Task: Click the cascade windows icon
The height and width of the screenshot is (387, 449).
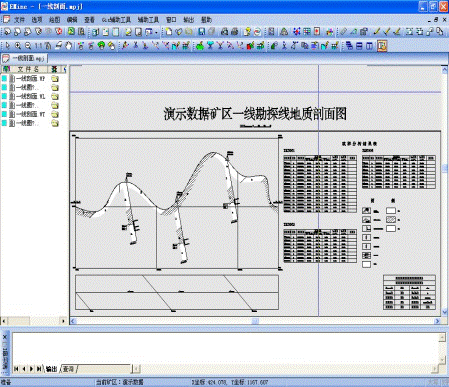Action: (349, 46)
